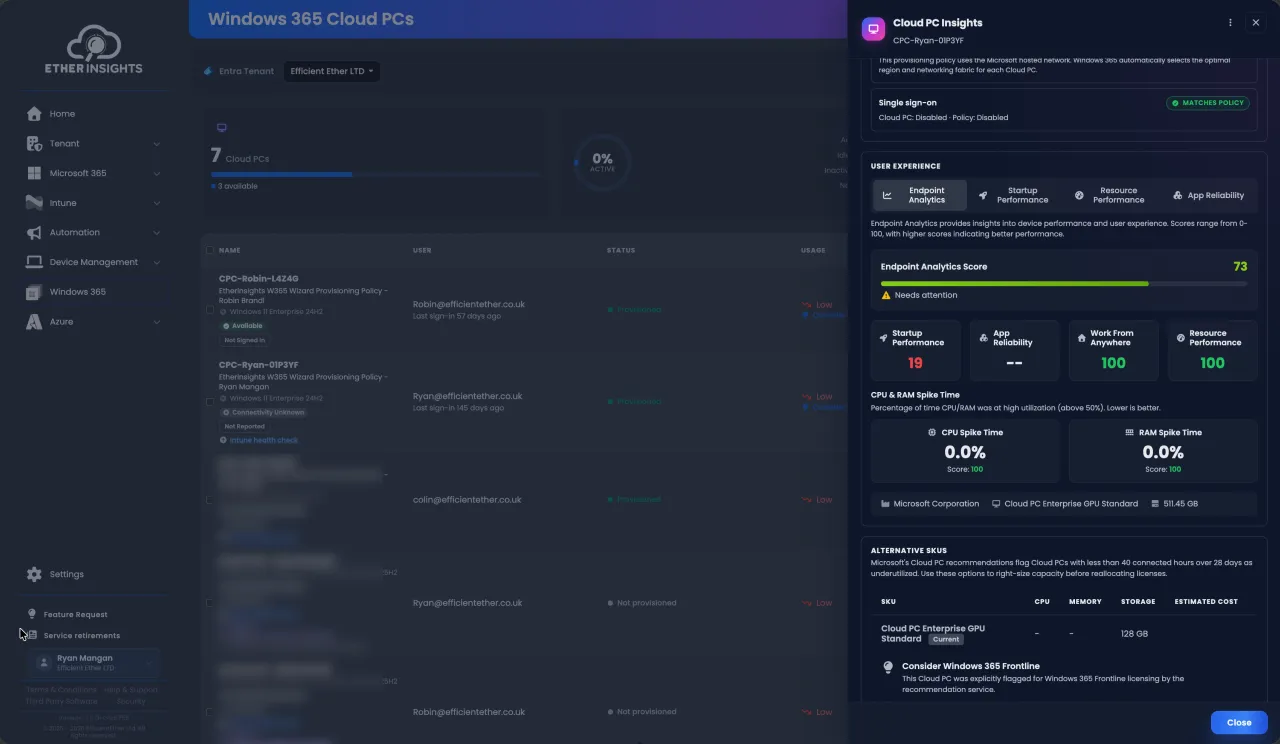Expand the Microsoft 365 sidebar chevron
1280x744 pixels.
click(x=156, y=173)
